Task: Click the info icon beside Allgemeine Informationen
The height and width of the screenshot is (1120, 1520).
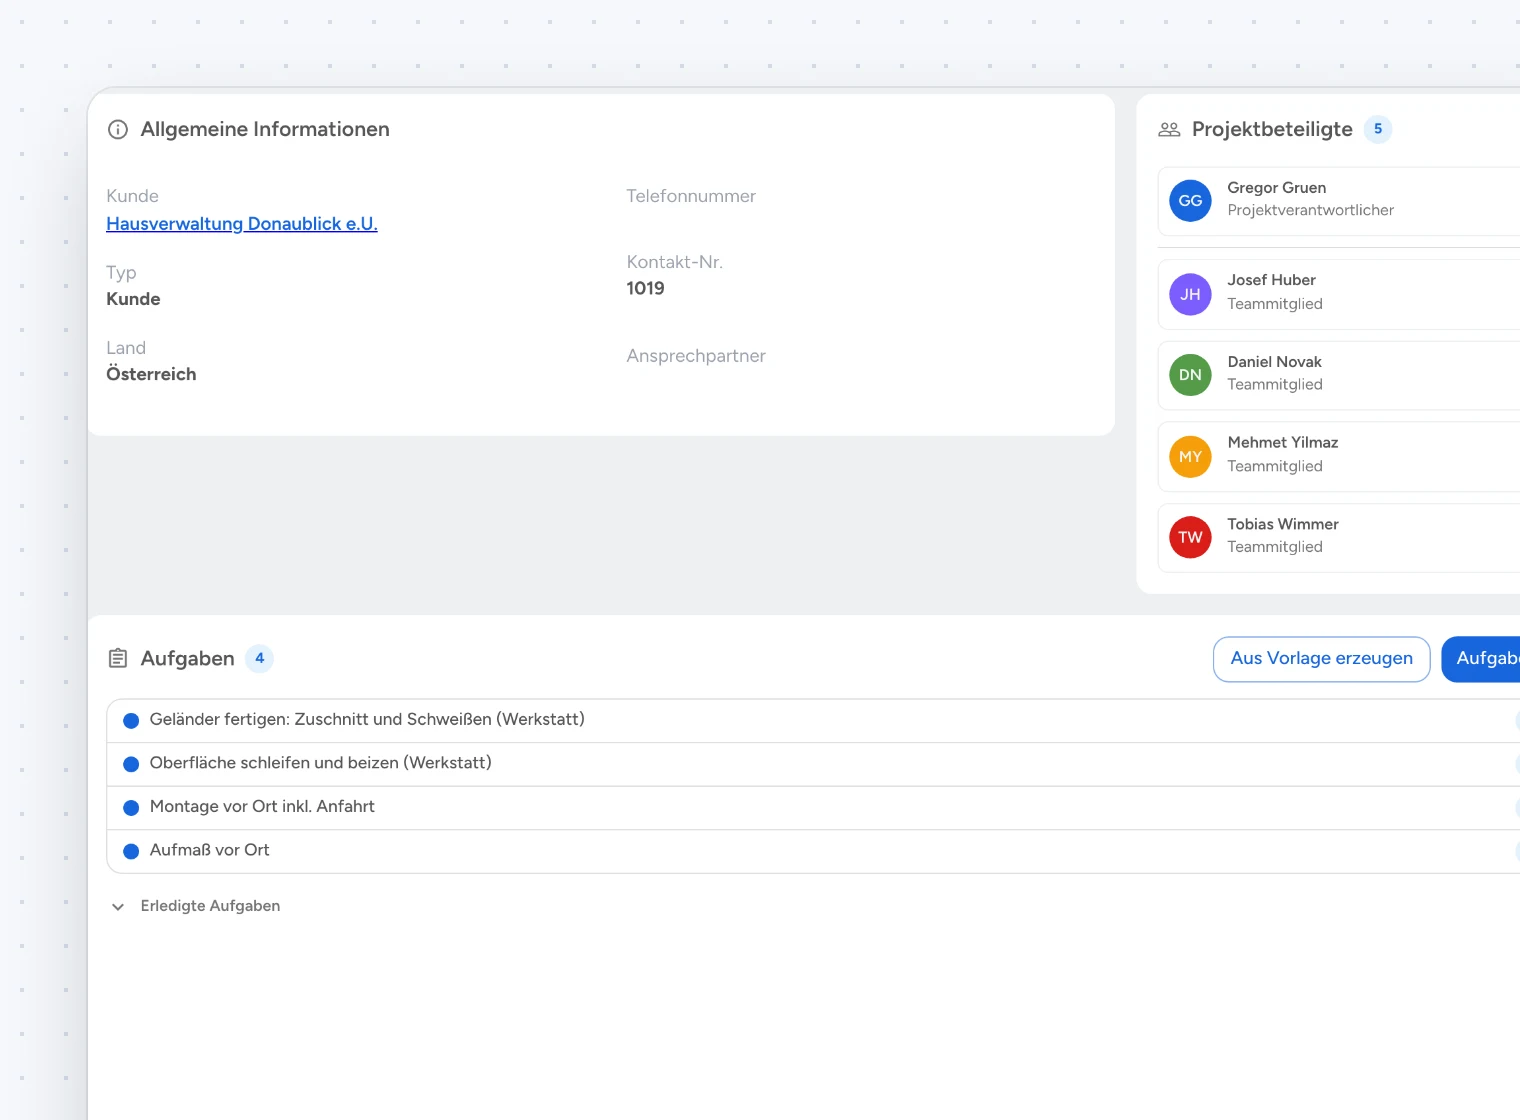Action: coord(118,129)
